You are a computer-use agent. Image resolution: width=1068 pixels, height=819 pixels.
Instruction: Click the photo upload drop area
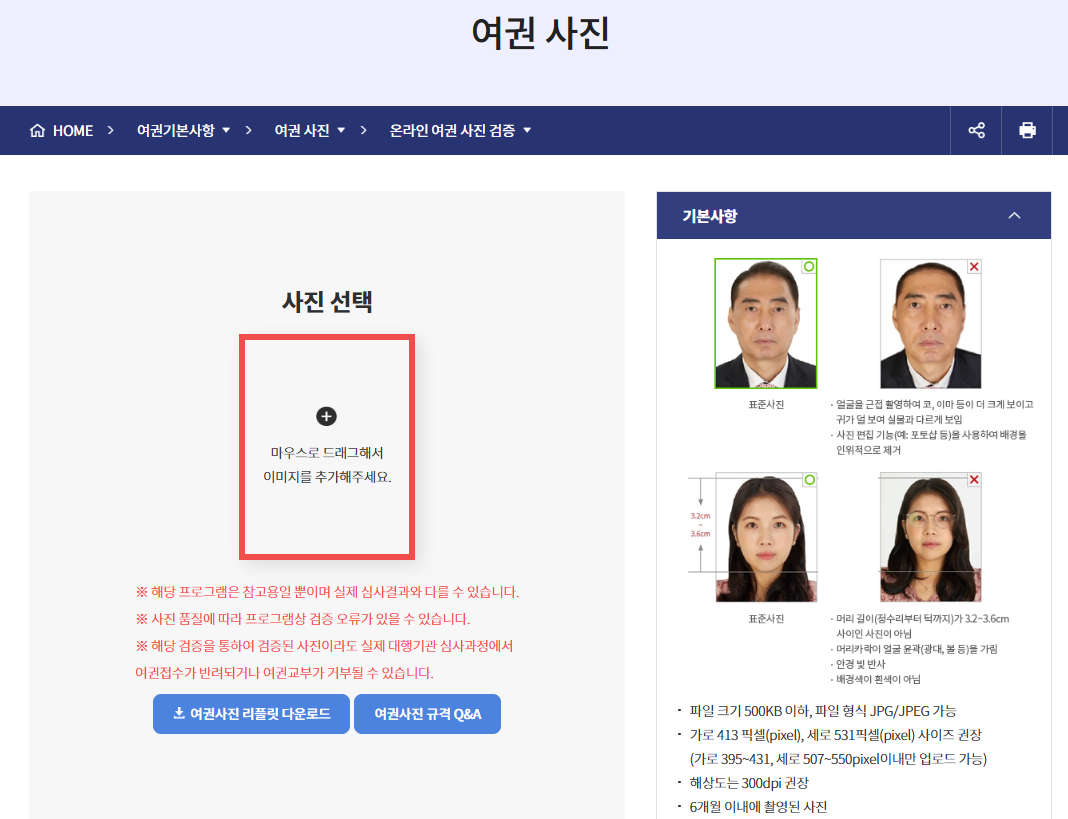(x=327, y=447)
